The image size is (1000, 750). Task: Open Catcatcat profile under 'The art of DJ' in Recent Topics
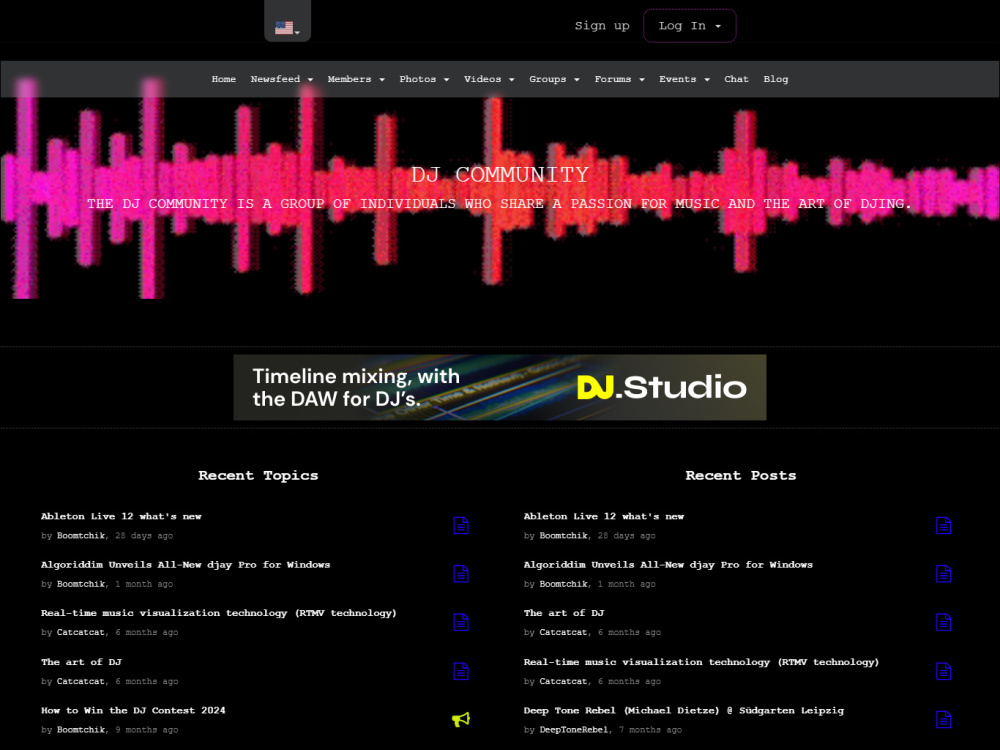coord(81,681)
